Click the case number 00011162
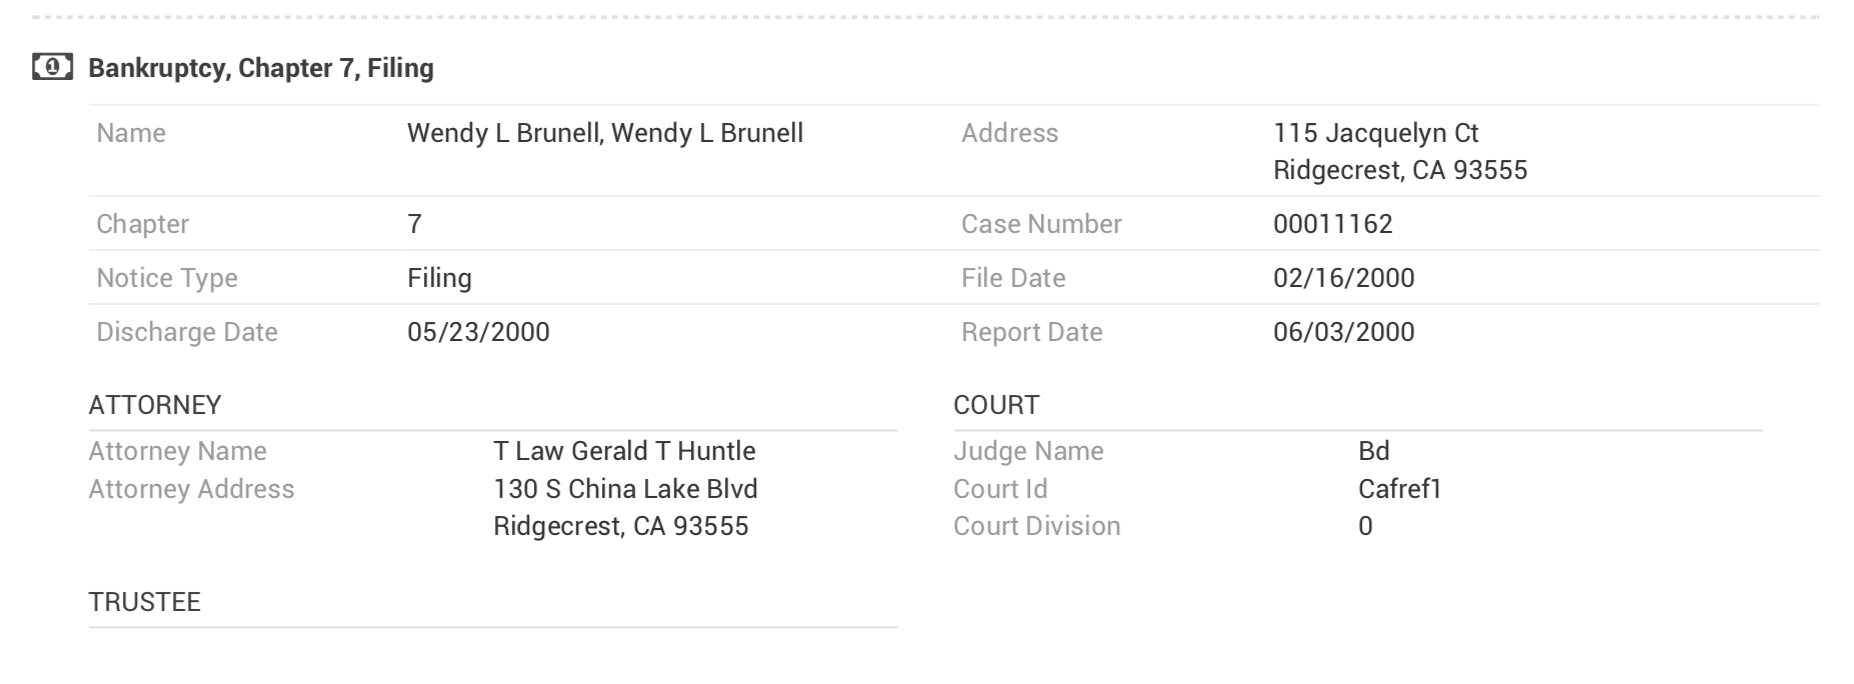Screen dimensions: 1854x684 pos(1333,224)
